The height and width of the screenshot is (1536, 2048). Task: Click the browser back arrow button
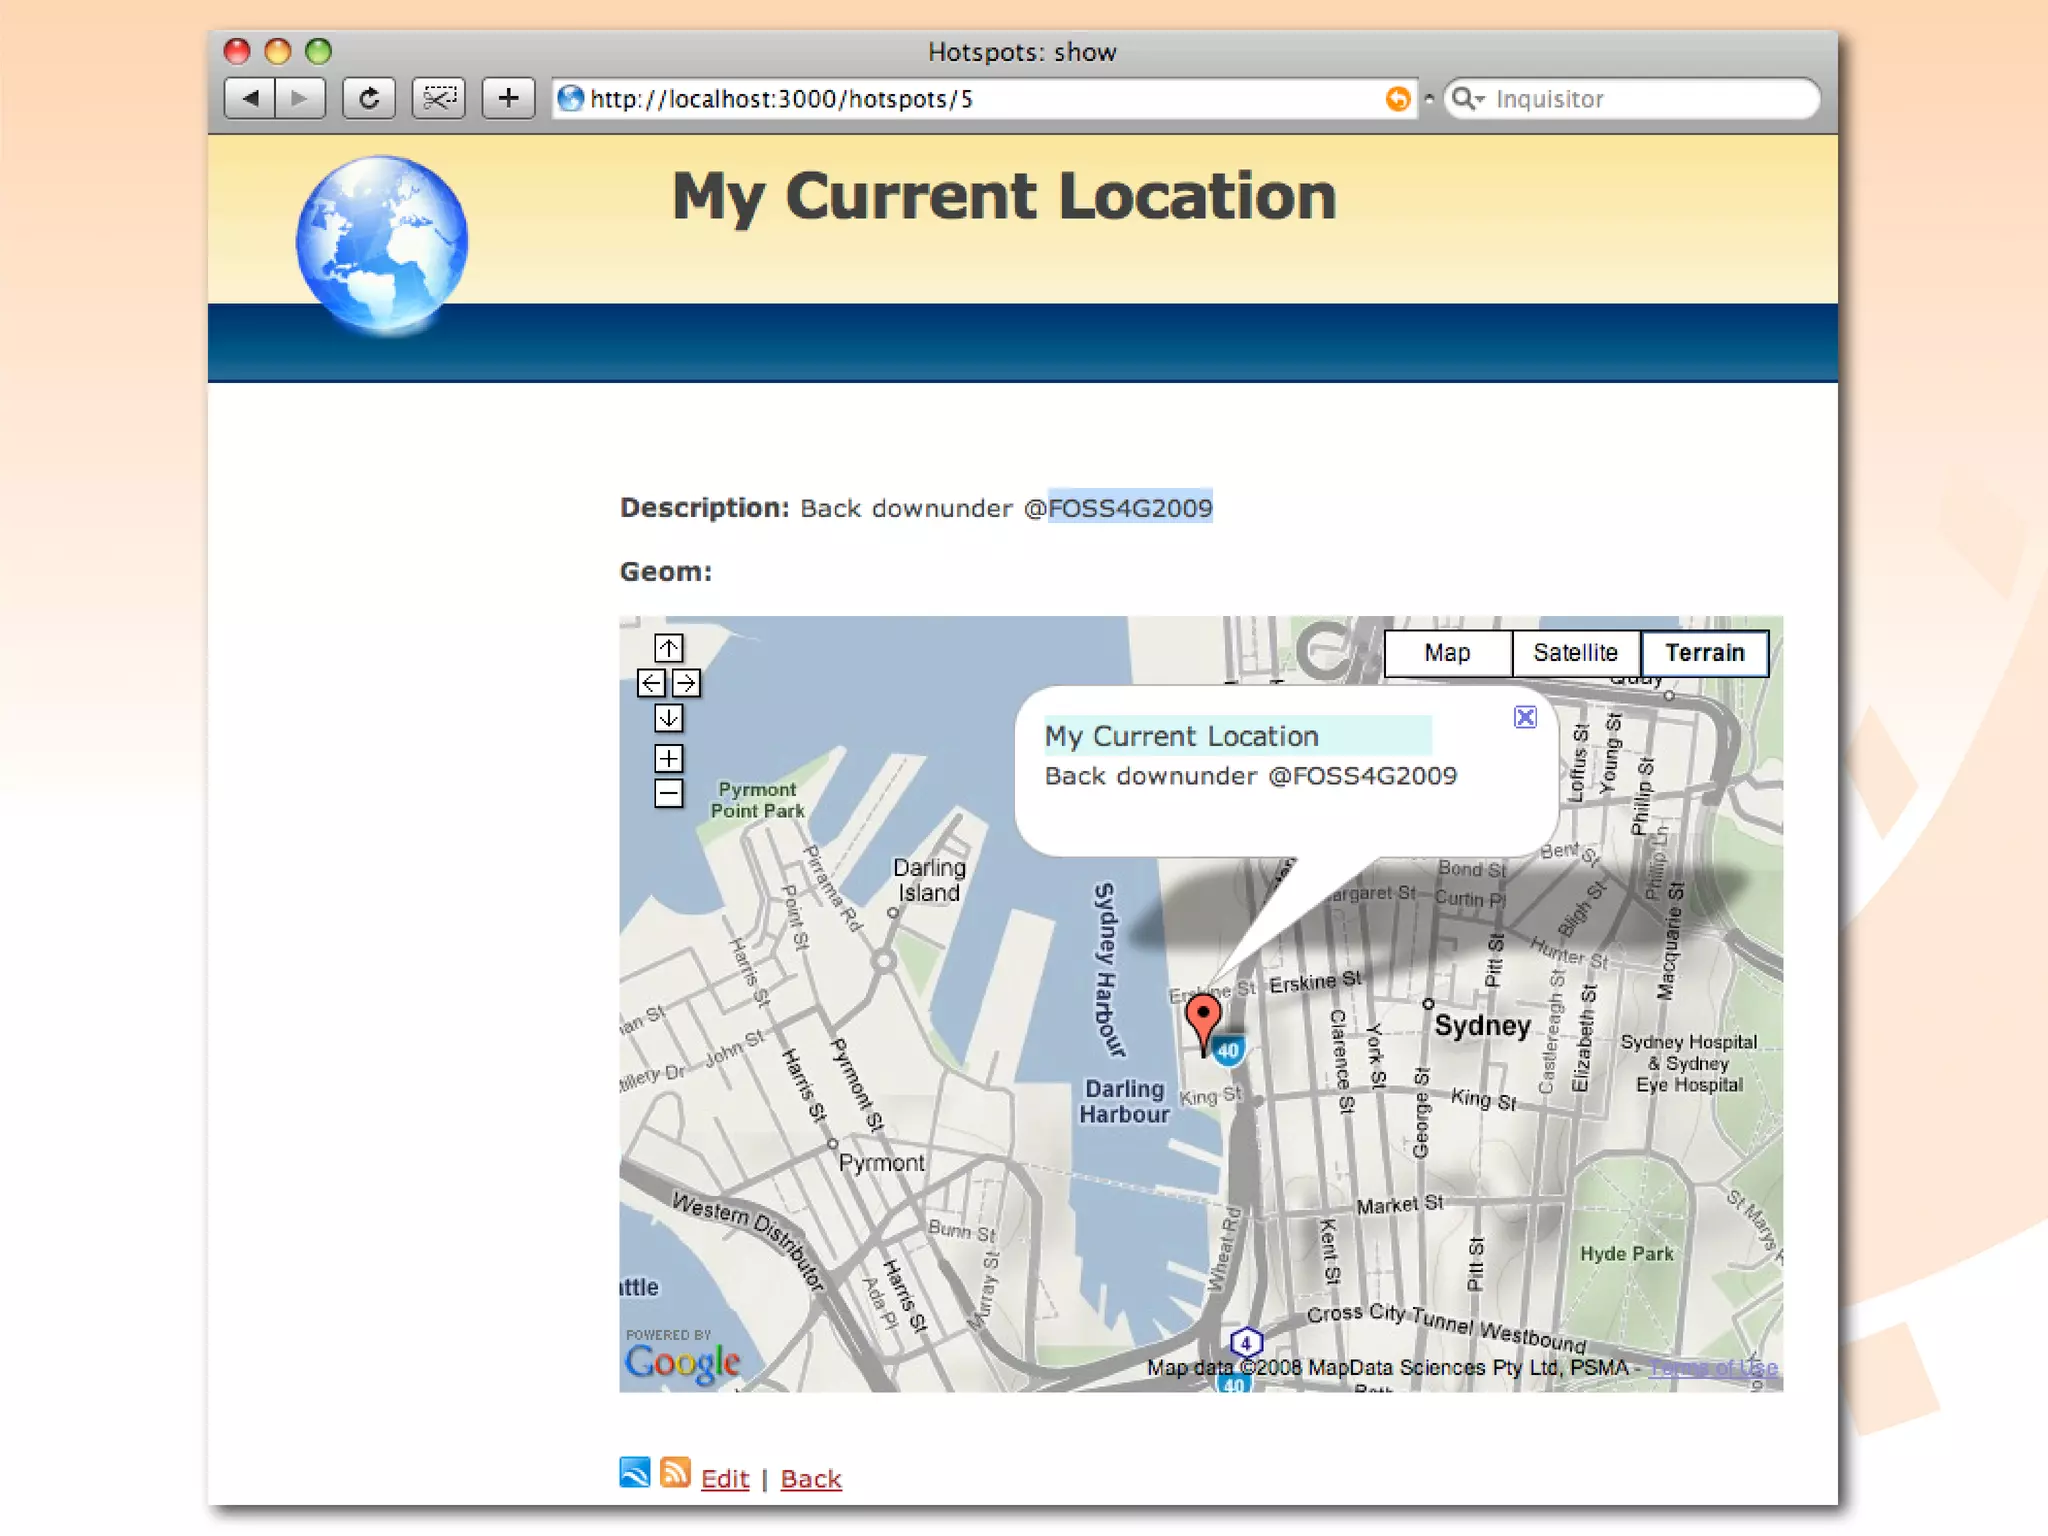250,98
